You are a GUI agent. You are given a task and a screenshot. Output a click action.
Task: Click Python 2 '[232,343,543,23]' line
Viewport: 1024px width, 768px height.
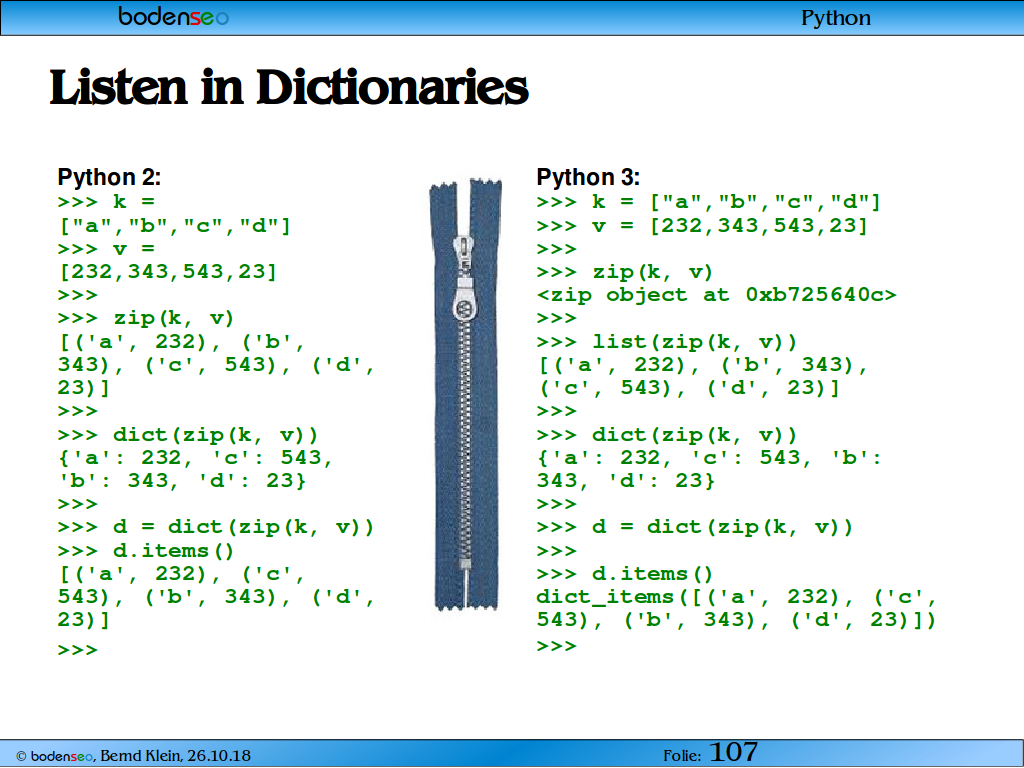[168, 272]
